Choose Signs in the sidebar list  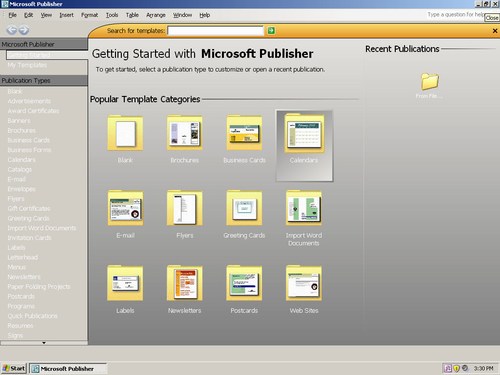[15, 335]
